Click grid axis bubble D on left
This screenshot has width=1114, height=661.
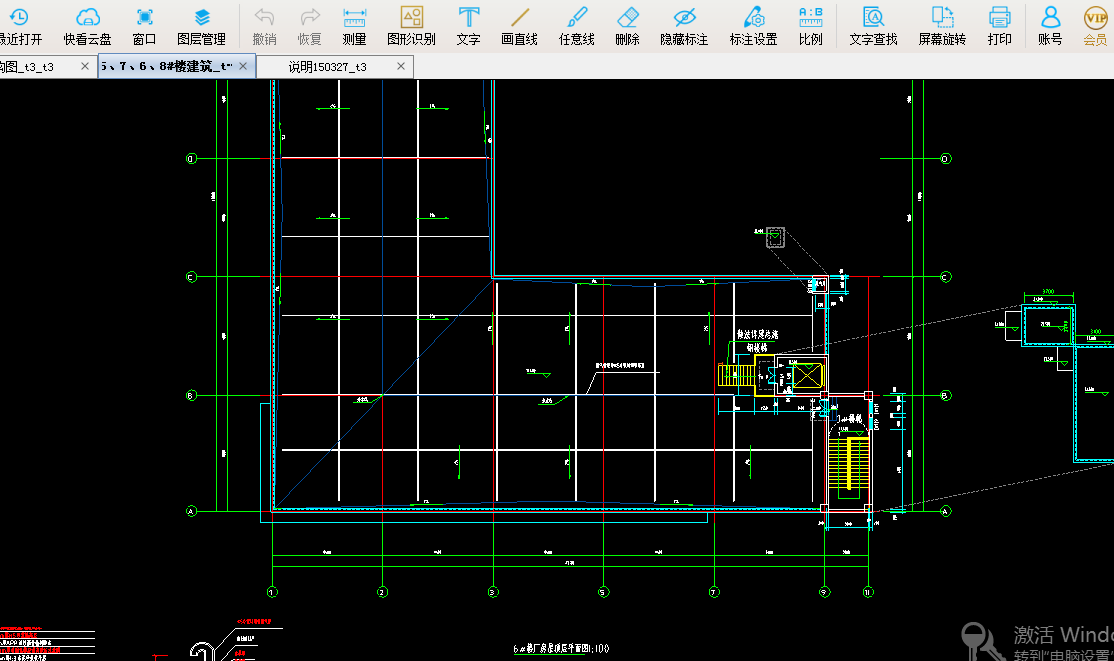[190, 158]
